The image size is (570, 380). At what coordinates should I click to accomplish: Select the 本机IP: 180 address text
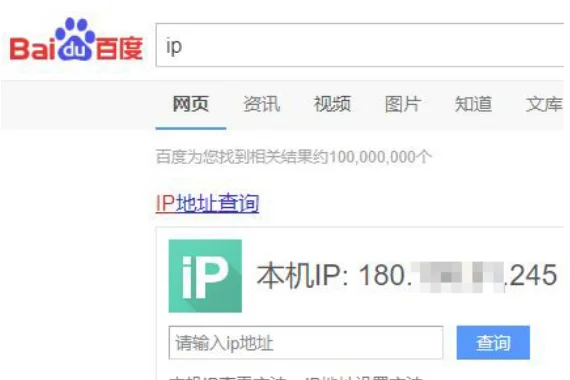click(407, 275)
